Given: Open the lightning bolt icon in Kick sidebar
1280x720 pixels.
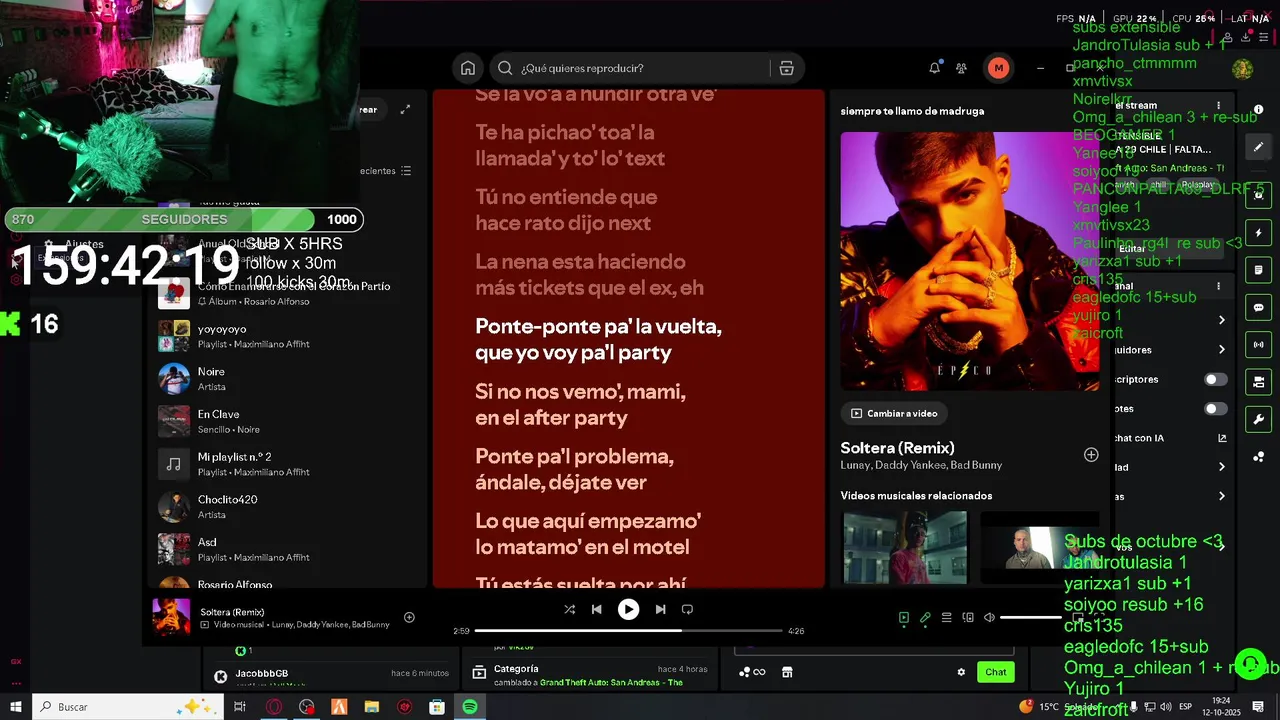Looking at the screenshot, I should (x=1259, y=233).
